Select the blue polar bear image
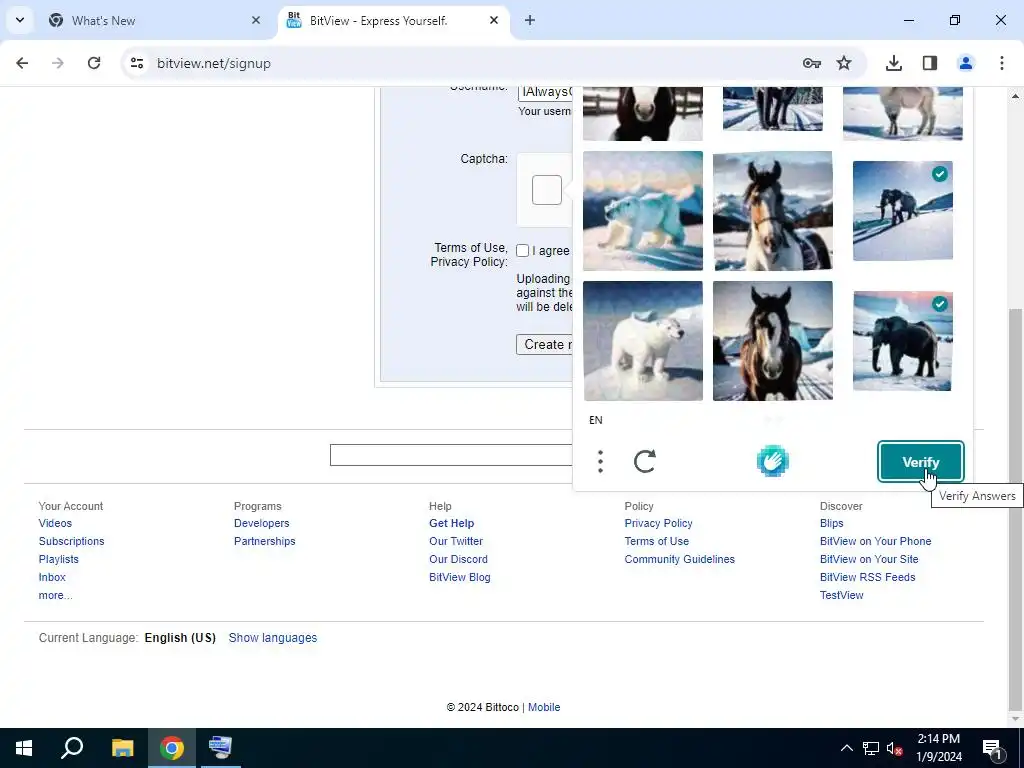 click(x=643, y=211)
